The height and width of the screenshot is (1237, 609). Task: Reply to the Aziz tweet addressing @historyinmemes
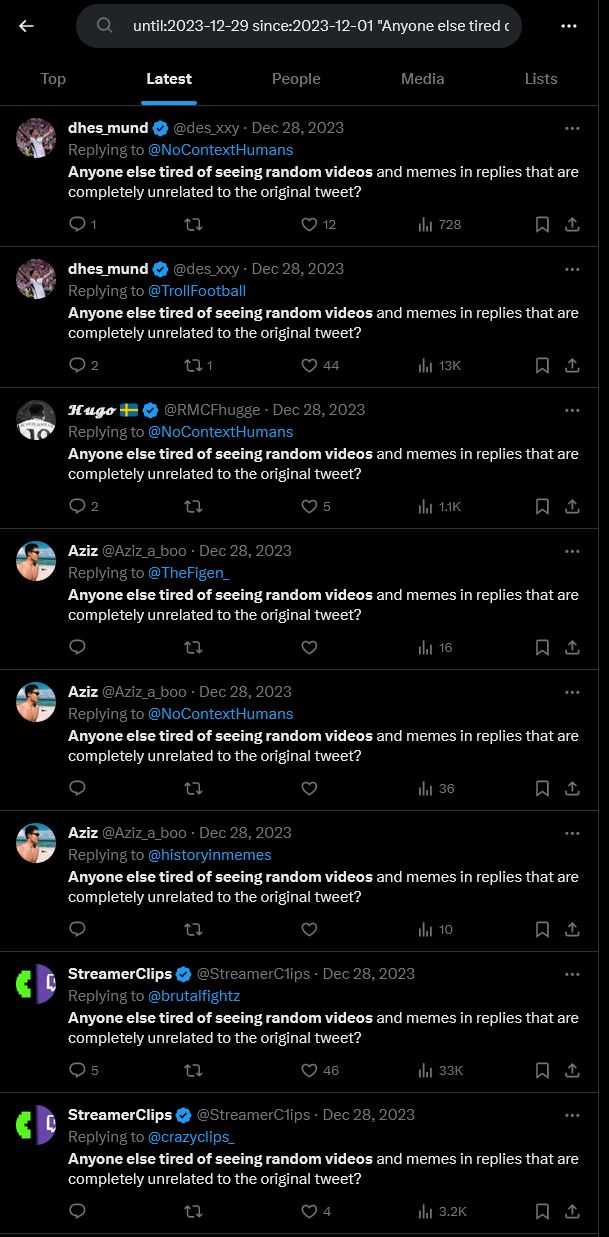[x=78, y=930]
